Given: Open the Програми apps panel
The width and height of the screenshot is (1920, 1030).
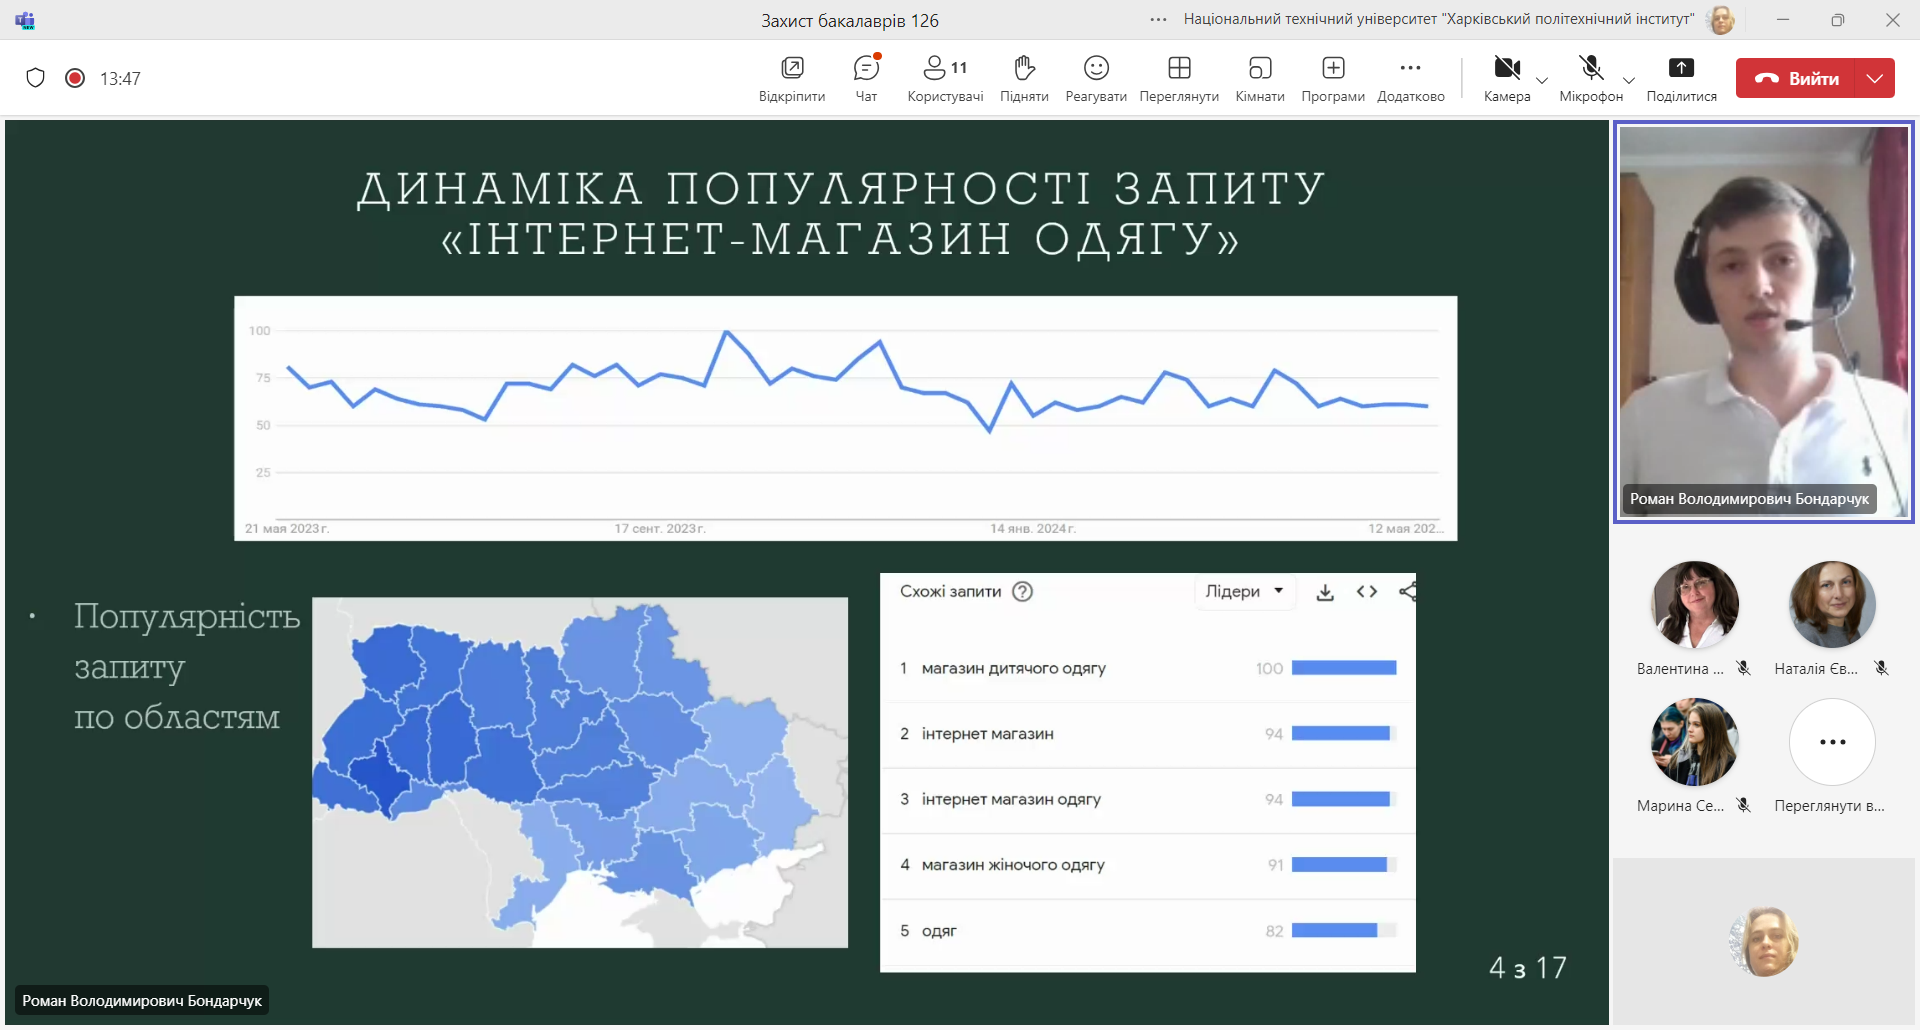Looking at the screenshot, I should [x=1333, y=78].
